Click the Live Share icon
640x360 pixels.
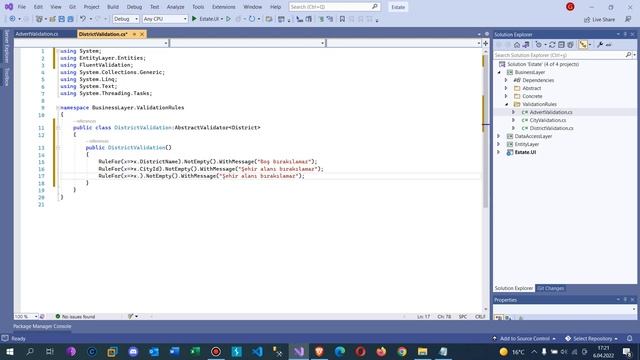(x=587, y=19)
